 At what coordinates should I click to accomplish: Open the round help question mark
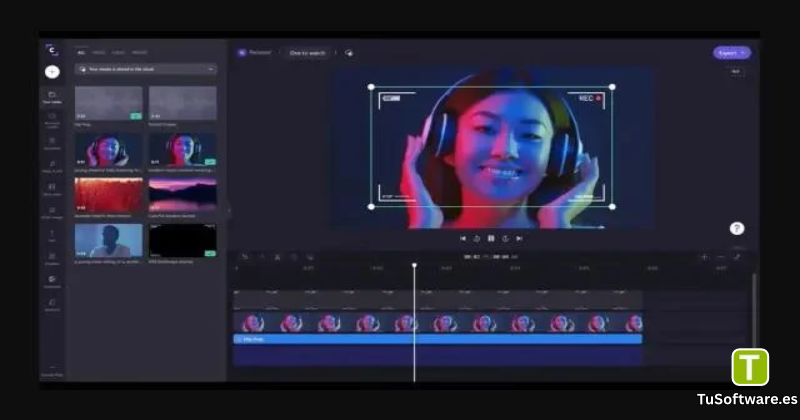tap(737, 228)
